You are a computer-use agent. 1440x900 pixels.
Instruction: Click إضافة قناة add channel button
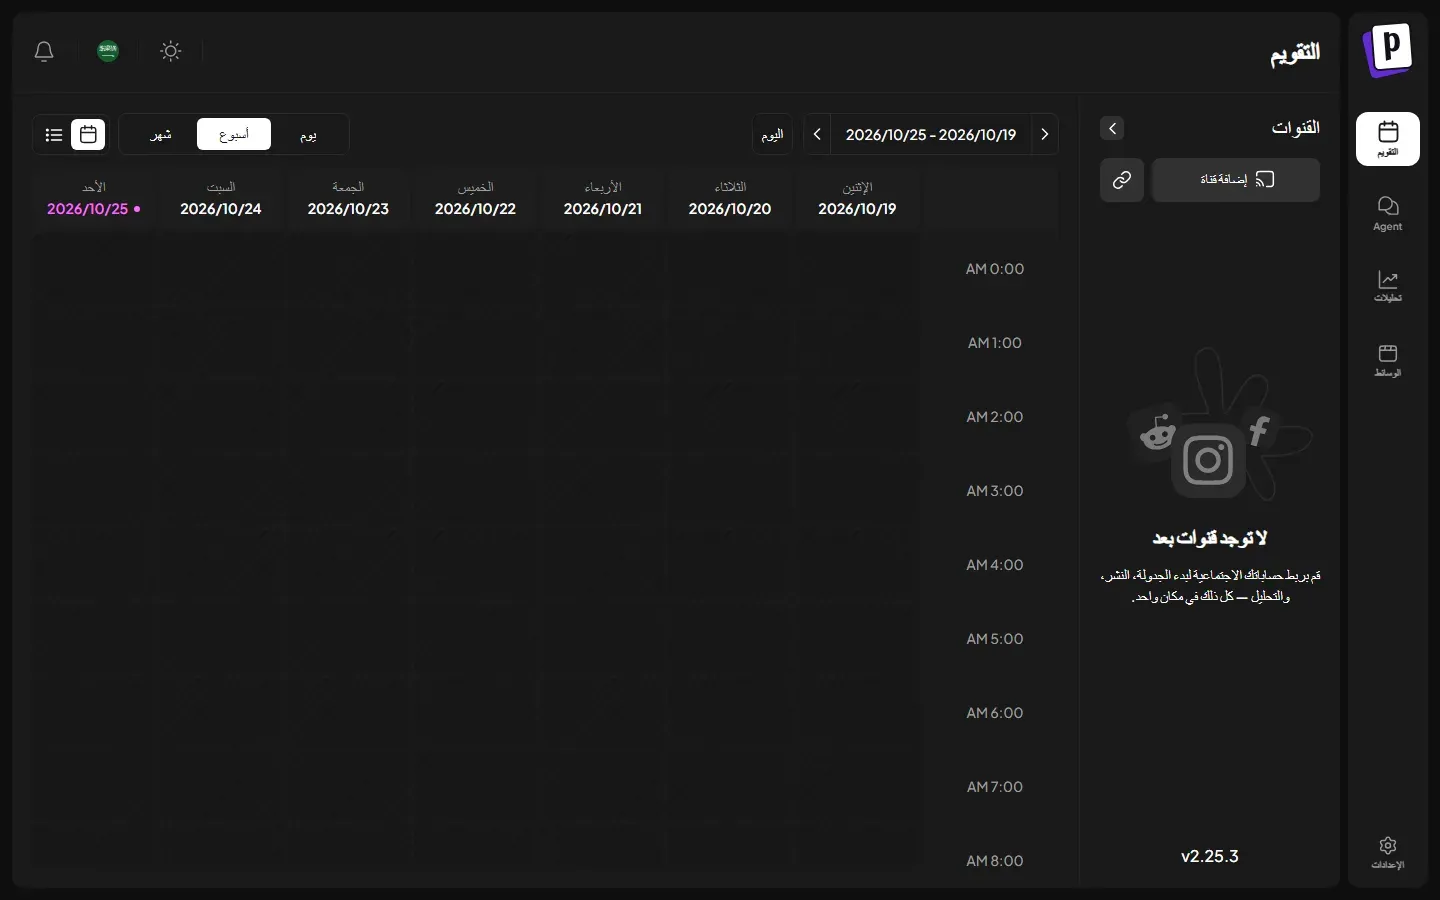click(x=1236, y=180)
